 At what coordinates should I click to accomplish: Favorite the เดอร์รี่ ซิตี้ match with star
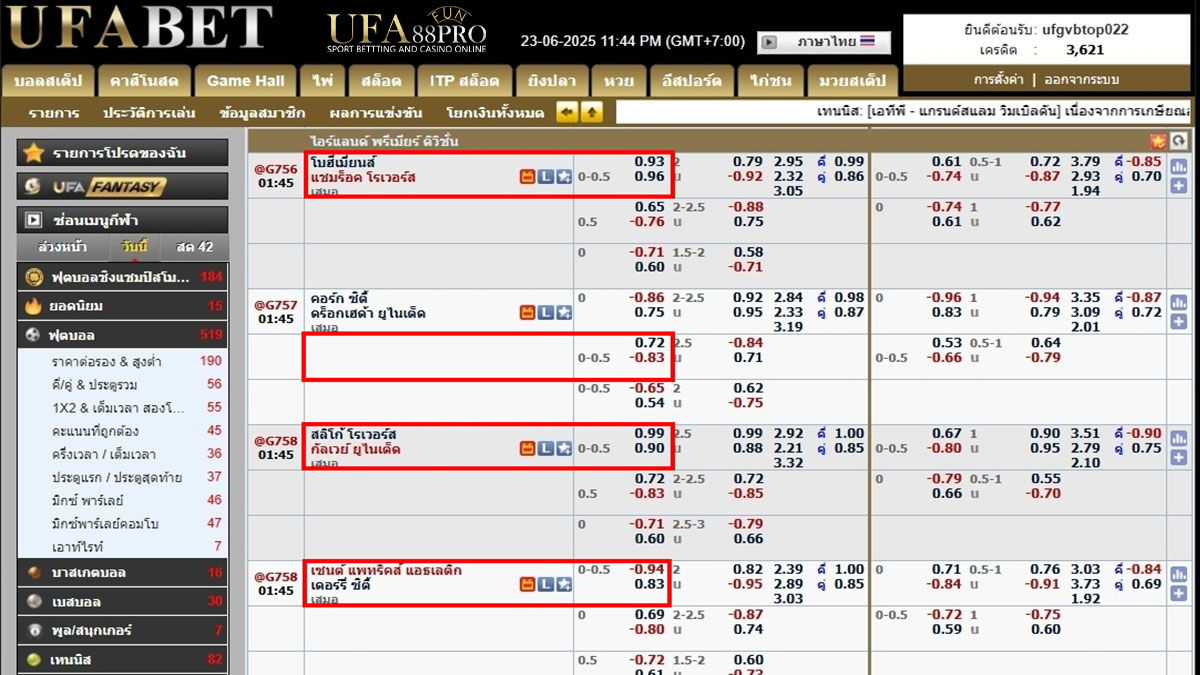[564, 584]
